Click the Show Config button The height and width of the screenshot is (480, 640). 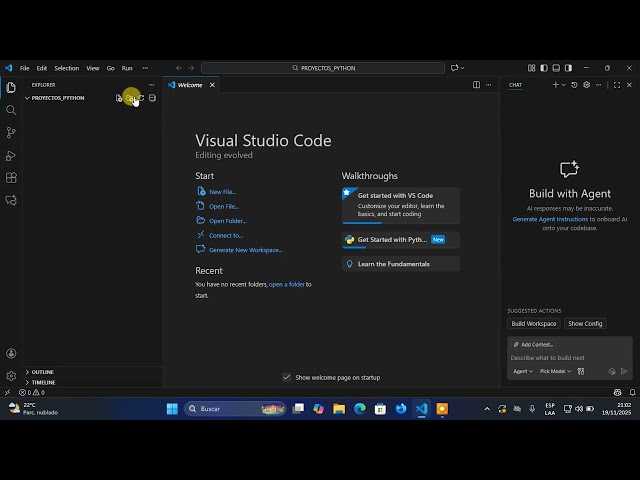pos(585,323)
